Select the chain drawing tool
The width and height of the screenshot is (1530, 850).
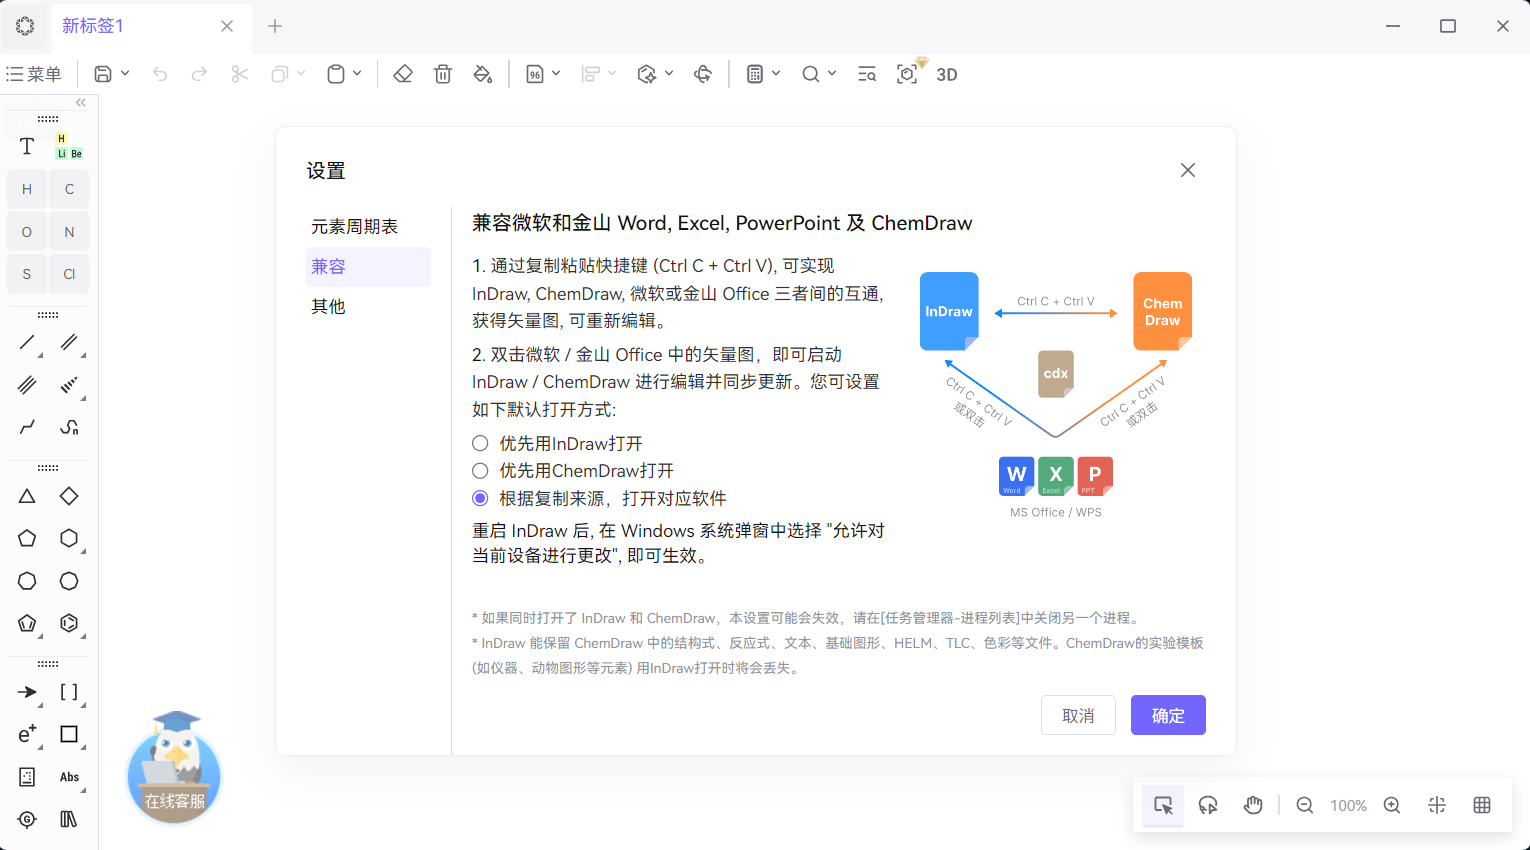point(27,427)
